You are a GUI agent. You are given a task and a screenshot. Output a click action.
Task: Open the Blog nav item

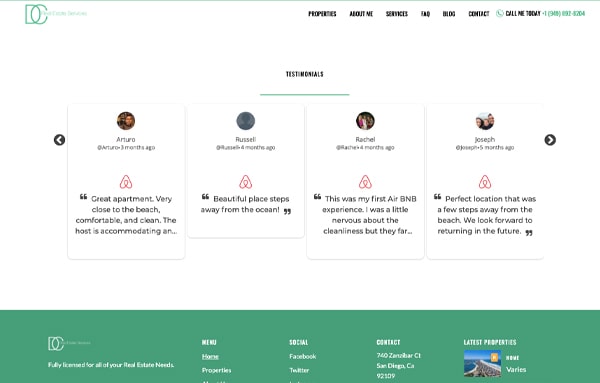point(449,14)
